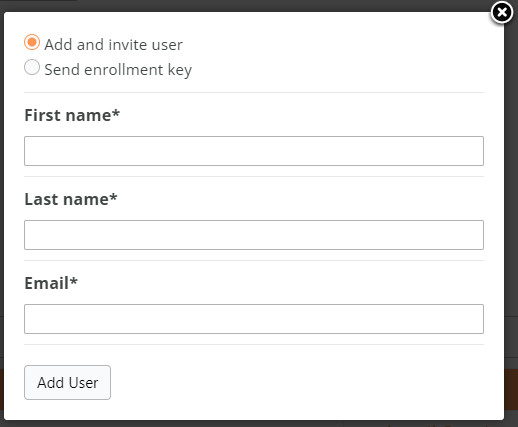Click the "Last name*" field label
Image resolution: width=518 pixels, height=427 pixels.
(71, 199)
